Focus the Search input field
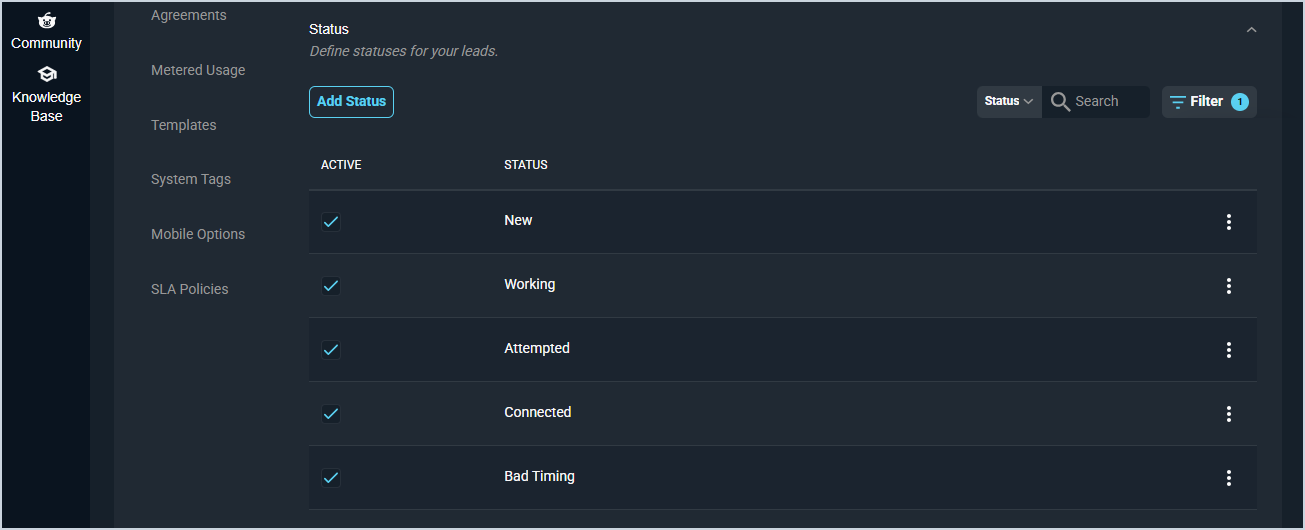 click(1109, 102)
